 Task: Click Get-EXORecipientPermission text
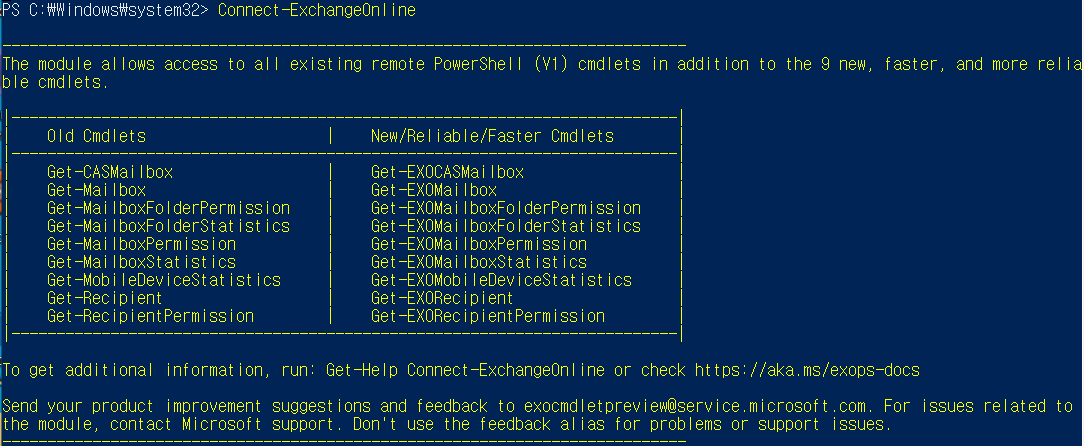[487, 315]
